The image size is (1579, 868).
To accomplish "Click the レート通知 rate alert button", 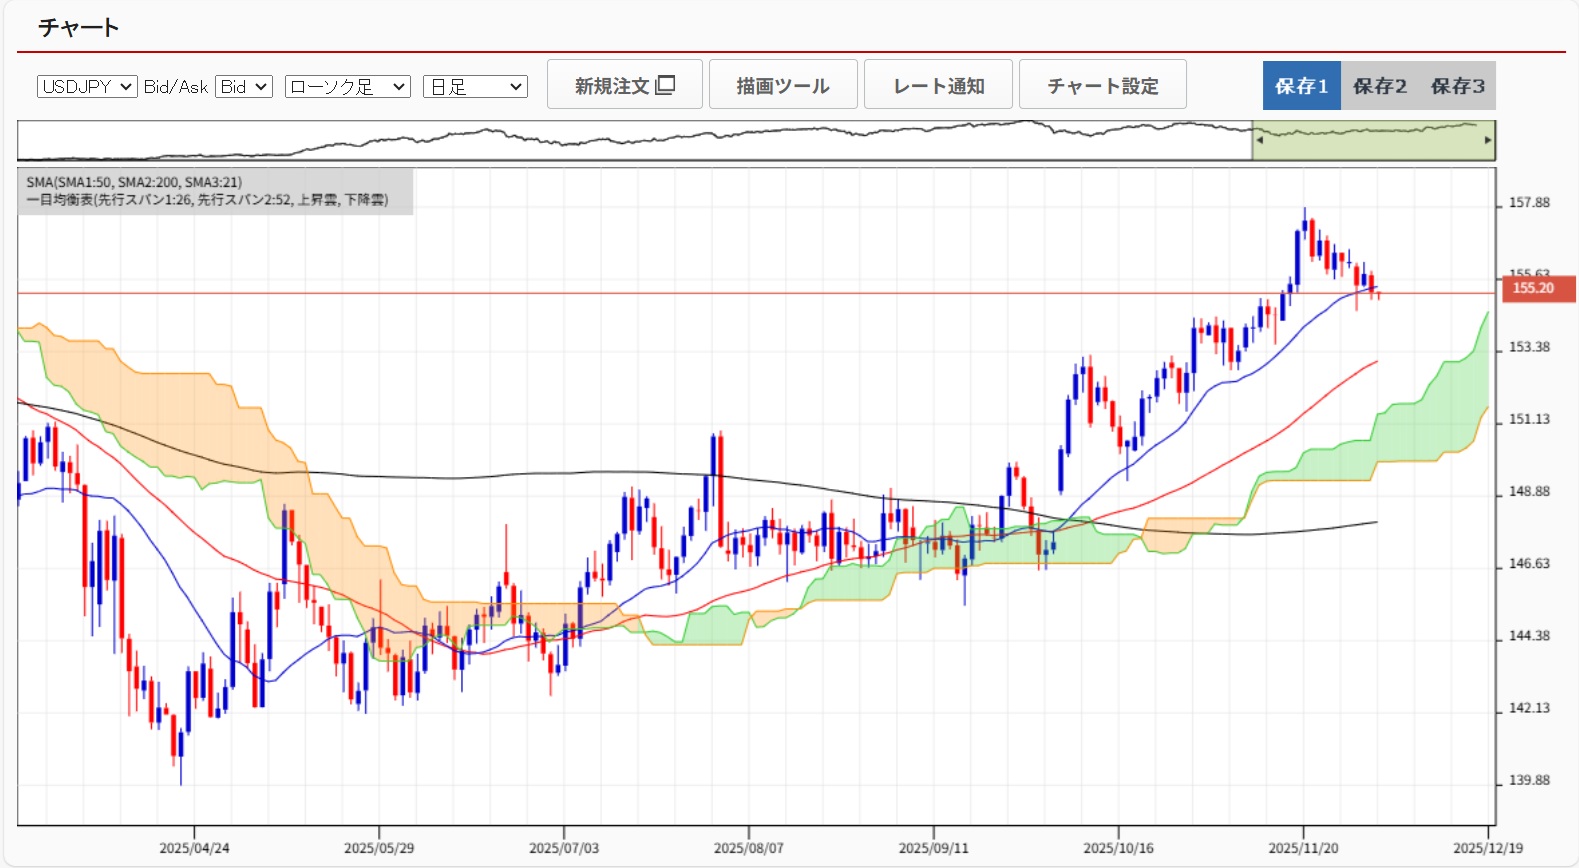I will pos(938,85).
